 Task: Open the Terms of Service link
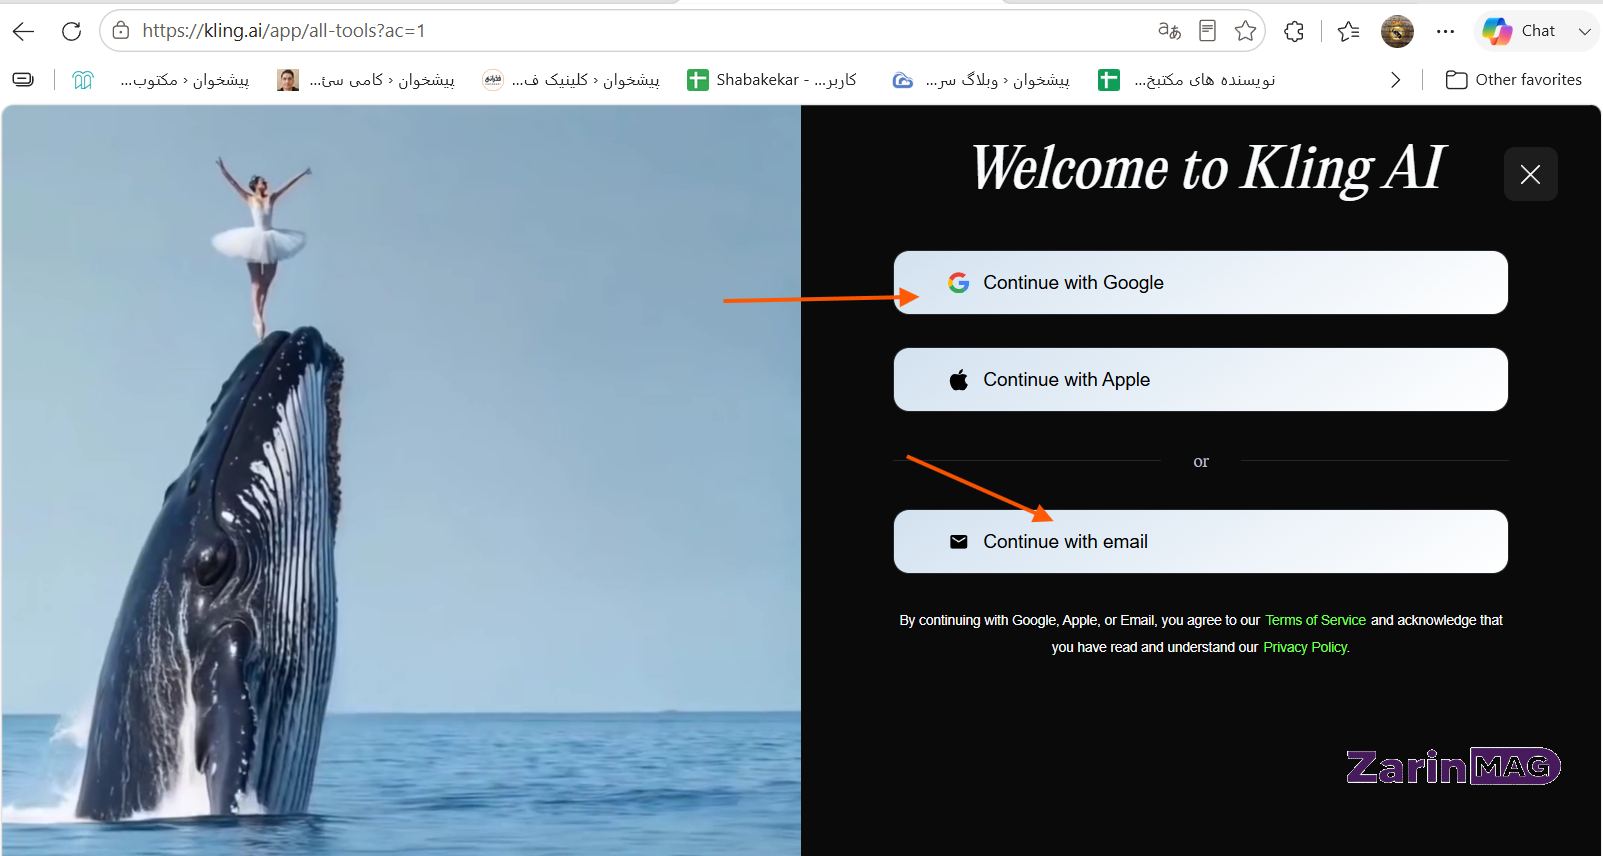1315,620
